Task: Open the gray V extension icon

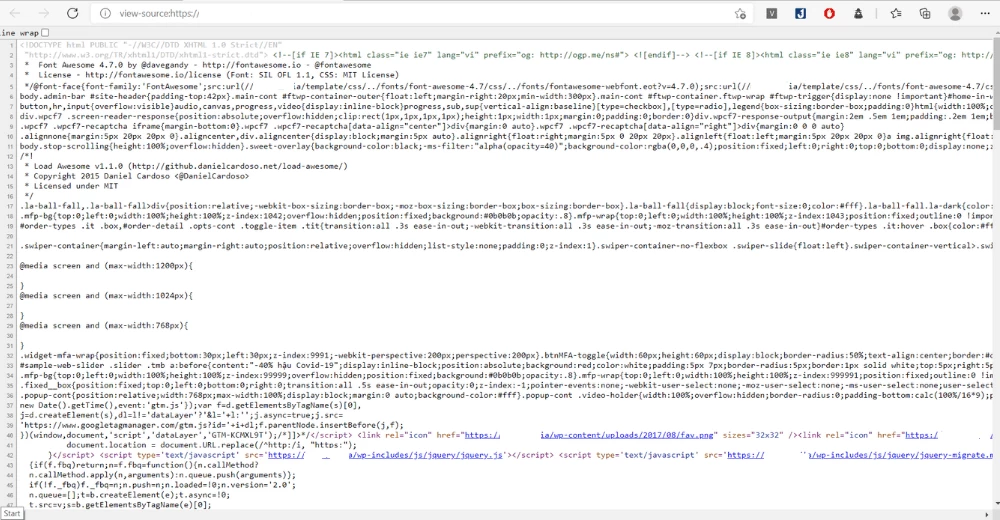Action: click(772, 13)
